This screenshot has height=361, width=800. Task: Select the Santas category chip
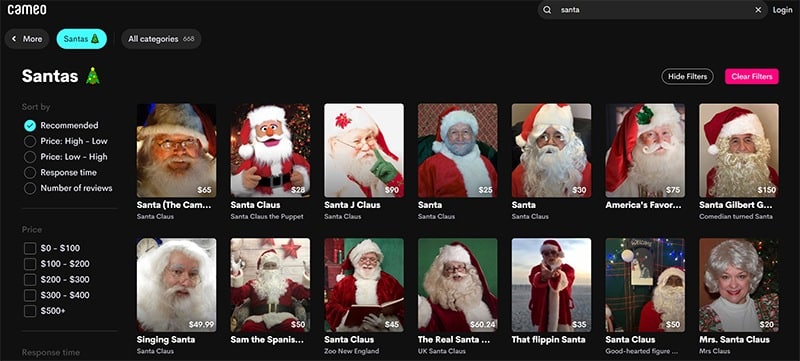tap(82, 39)
